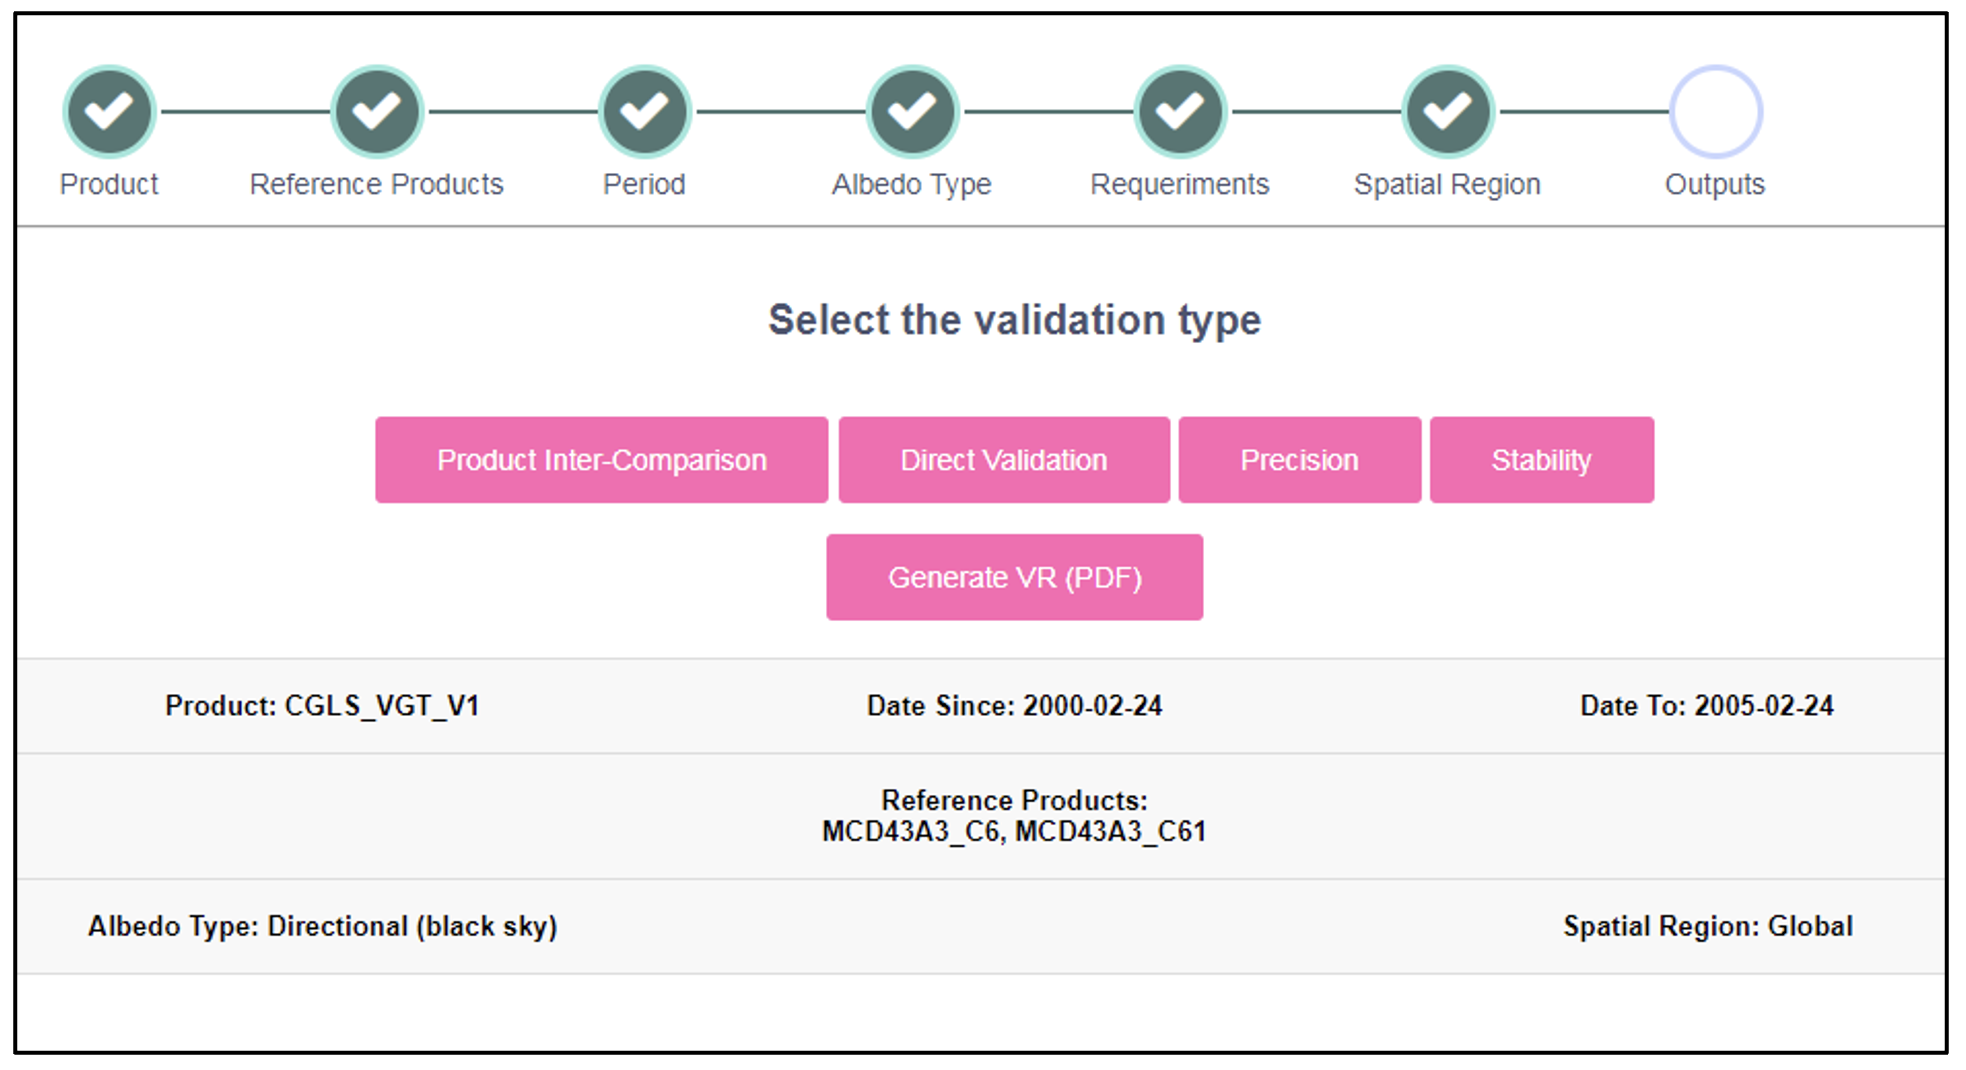Viewport: 1966px width, 1070px height.
Task: Jump to the Period step label
Action: (x=644, y=184)
